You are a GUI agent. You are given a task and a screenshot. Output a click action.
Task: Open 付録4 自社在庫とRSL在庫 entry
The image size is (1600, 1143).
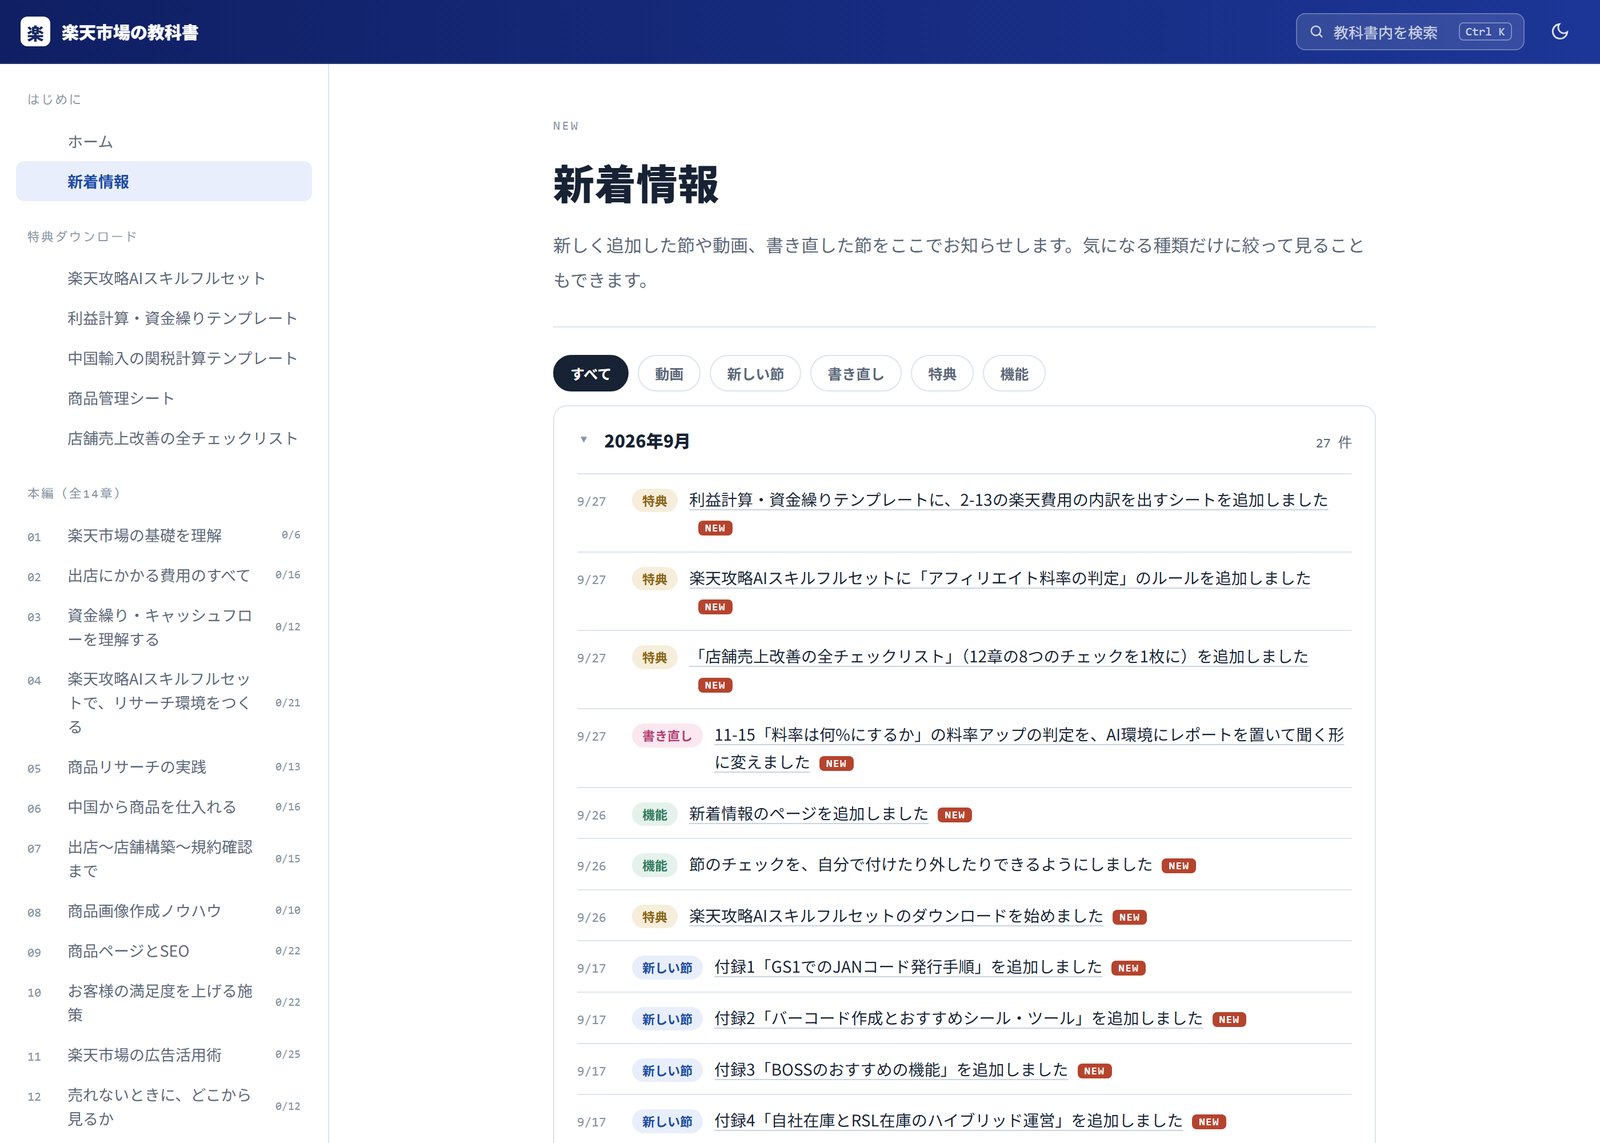coord(948,1121)
